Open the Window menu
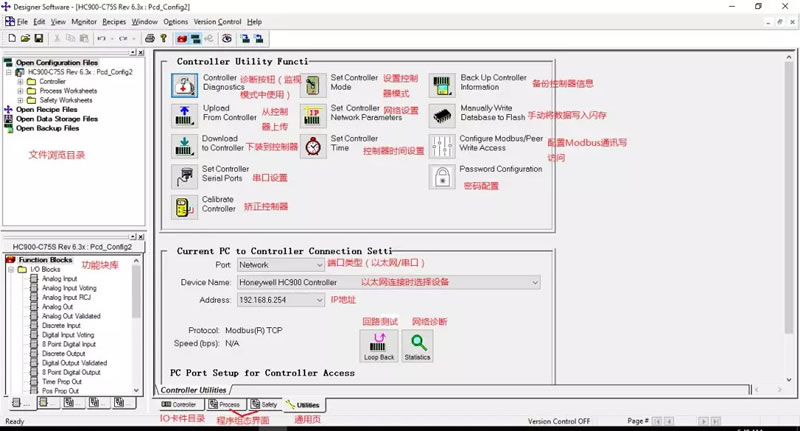800x431 pixels. pos(145,21)
